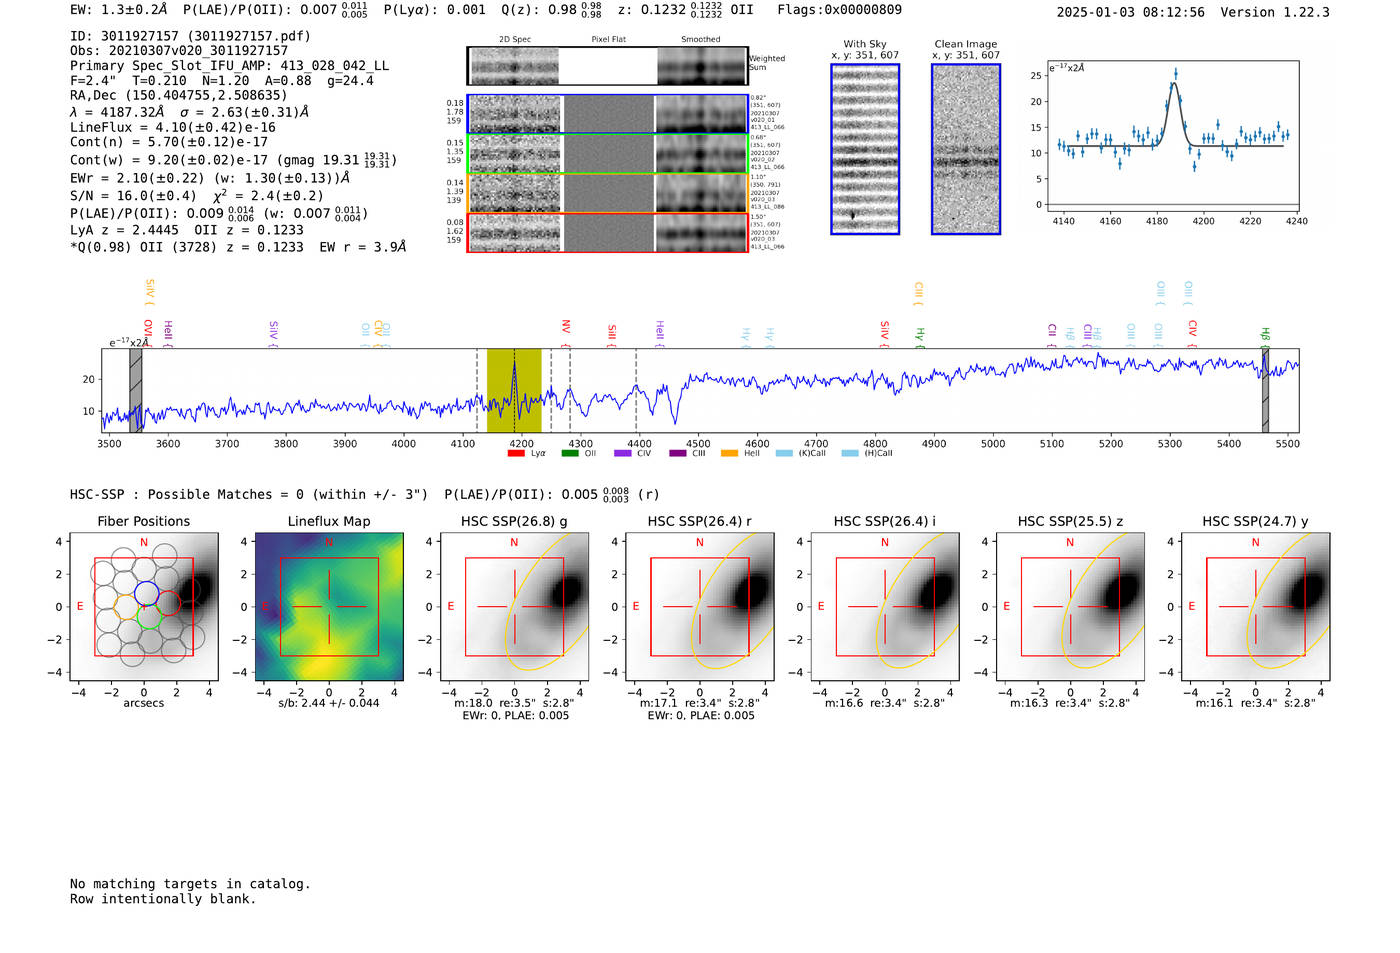Click the 'Row intentionally blank.' text
The width and height of the screenshot is (1400, 953).
[163, 899]
